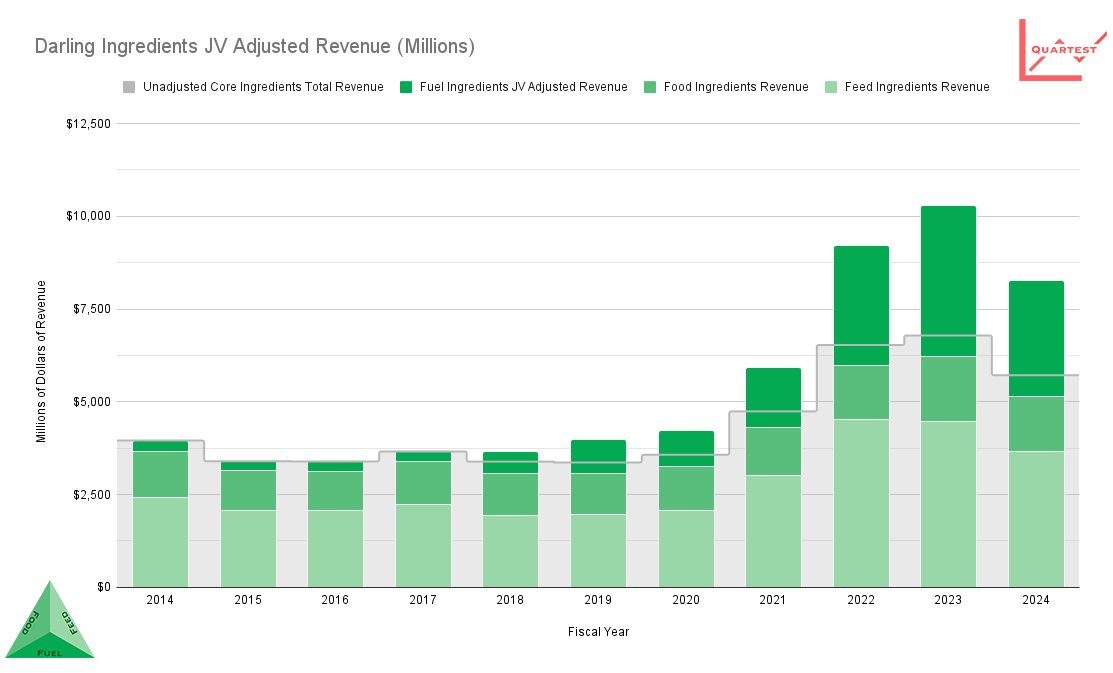Viewport: 1113px width, 673px height.
Task: Click the 2023 Fuel Ingredients bar segment
Action: coord(948,281)
